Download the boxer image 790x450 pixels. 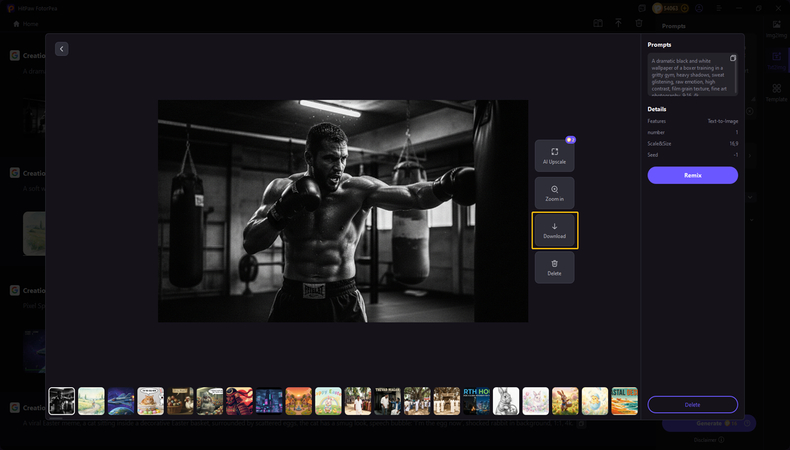554,230
